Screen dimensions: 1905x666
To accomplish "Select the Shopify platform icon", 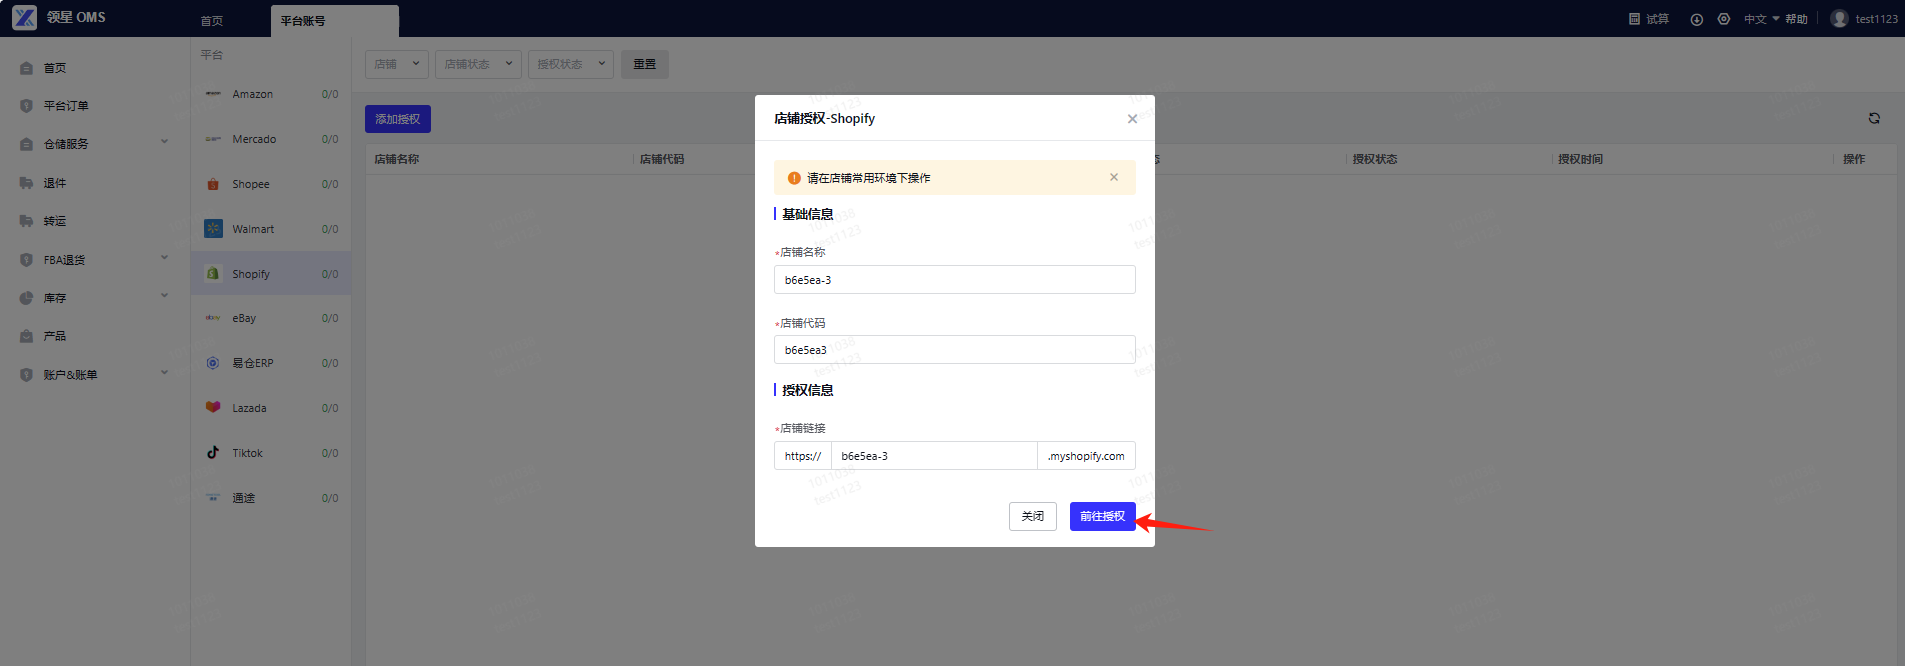I will click(x=213, y=274).
